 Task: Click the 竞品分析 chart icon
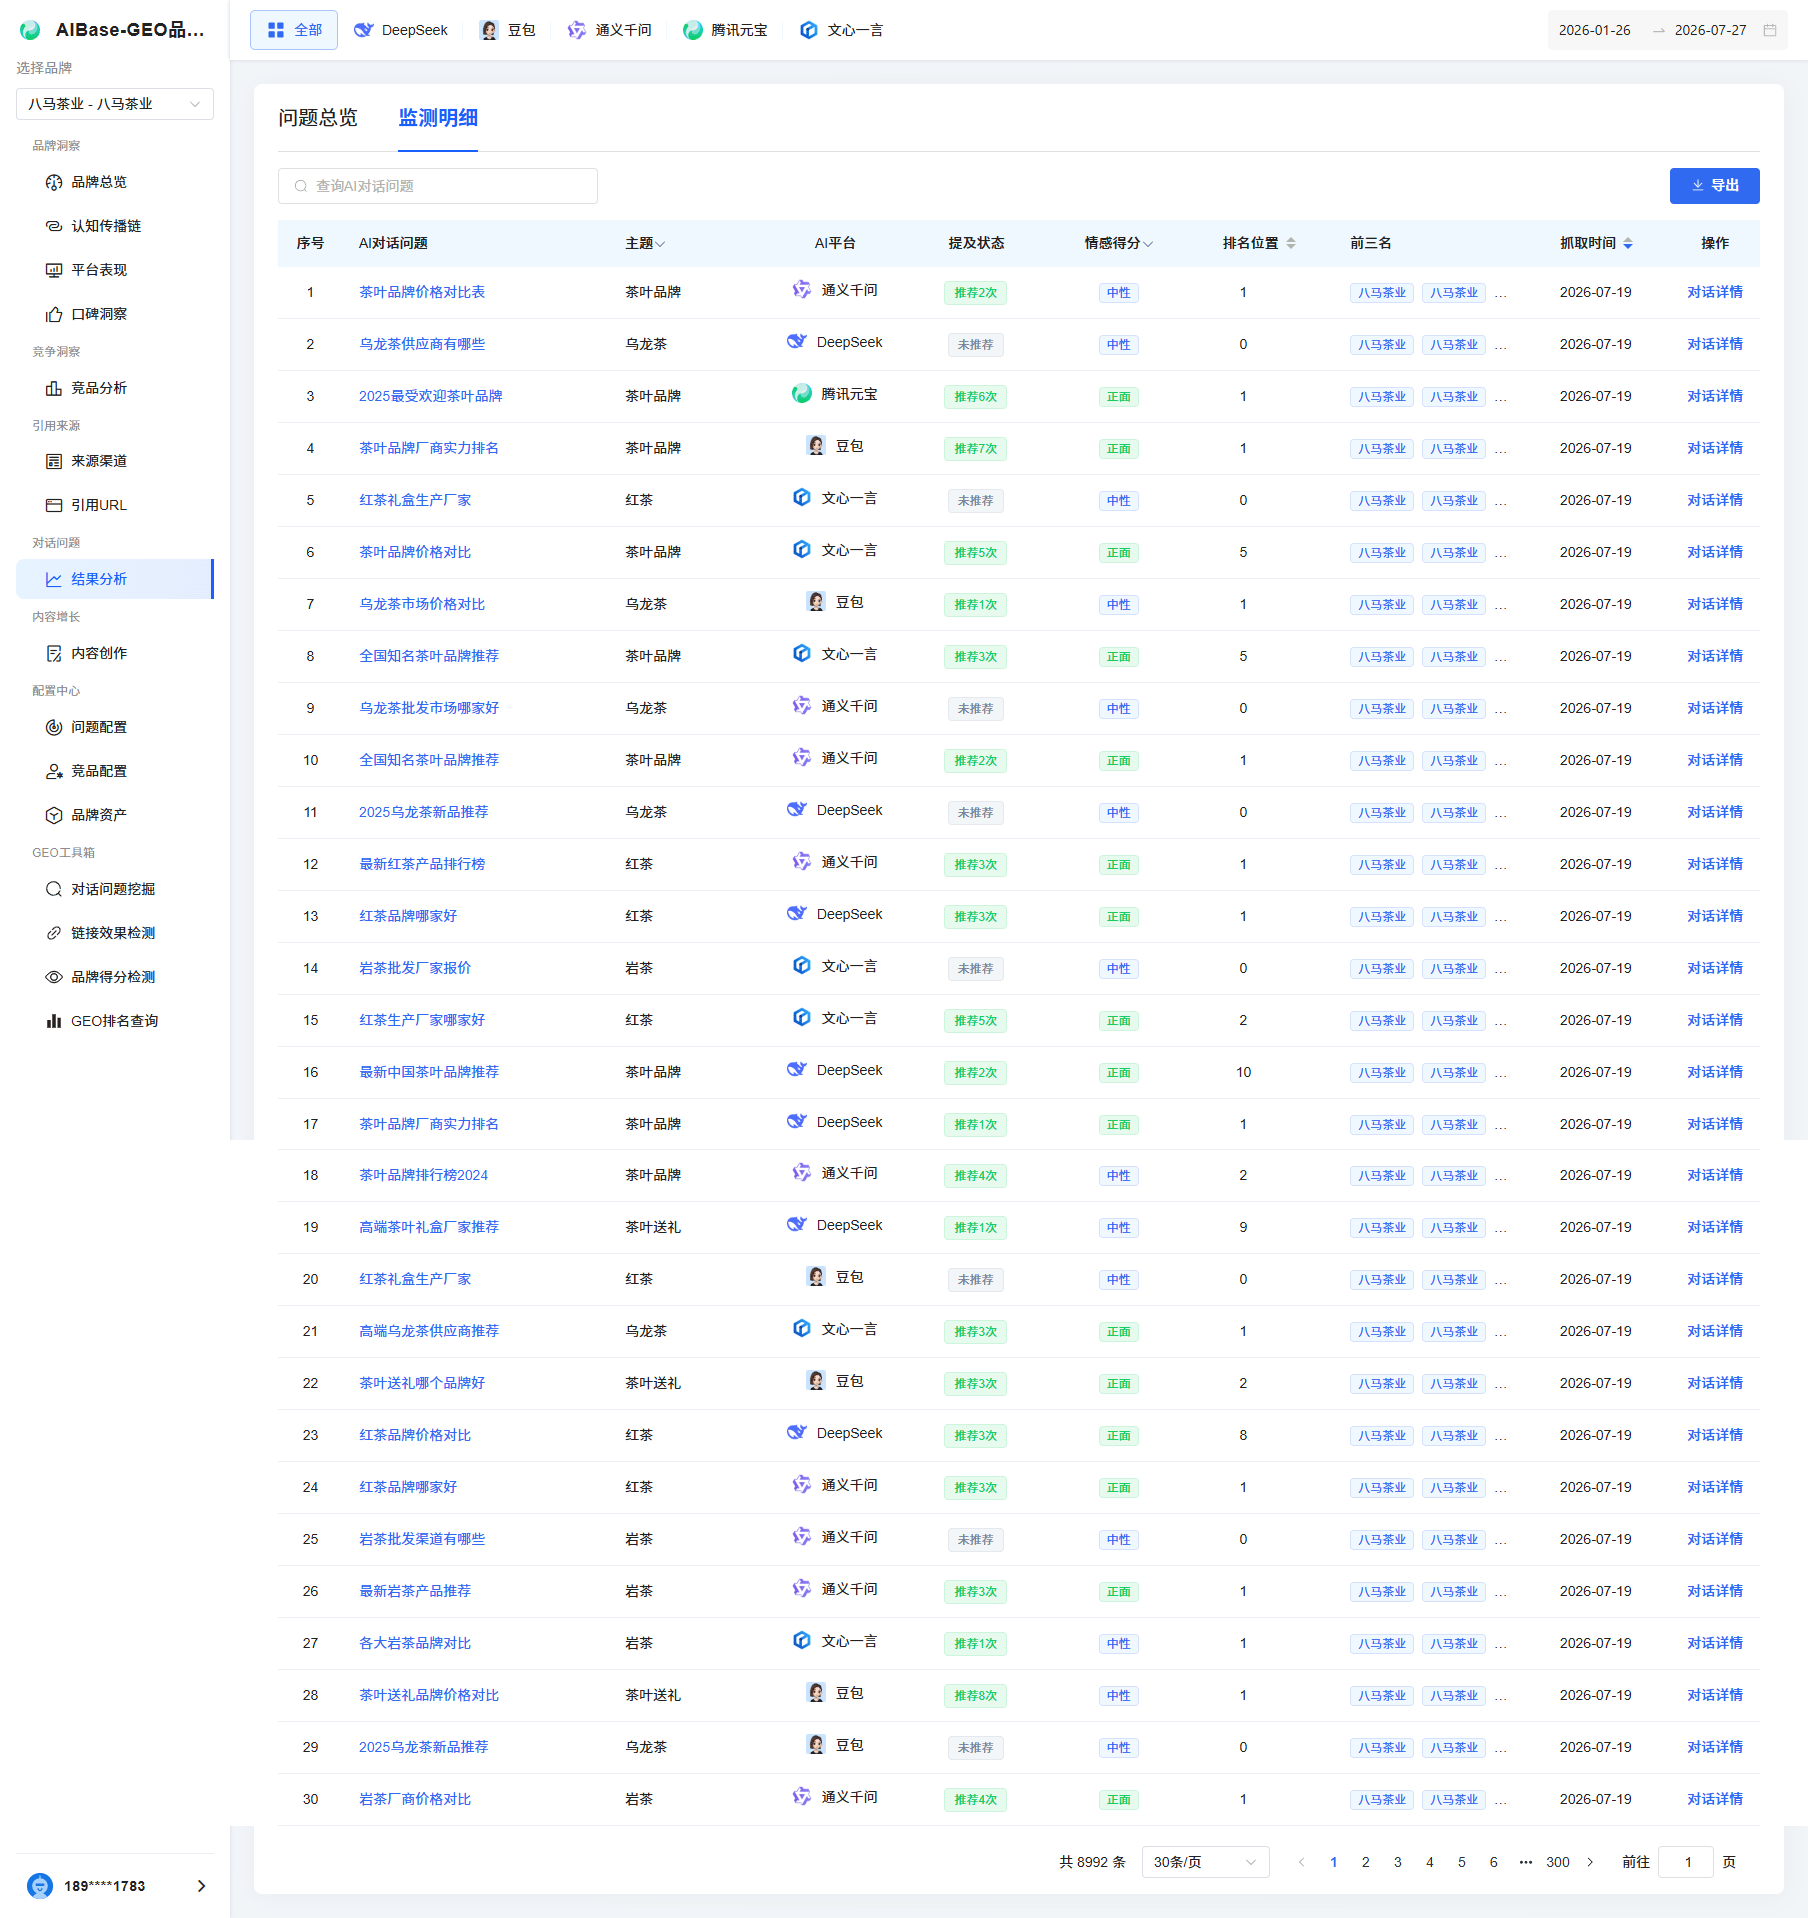[x=54, y=388]
